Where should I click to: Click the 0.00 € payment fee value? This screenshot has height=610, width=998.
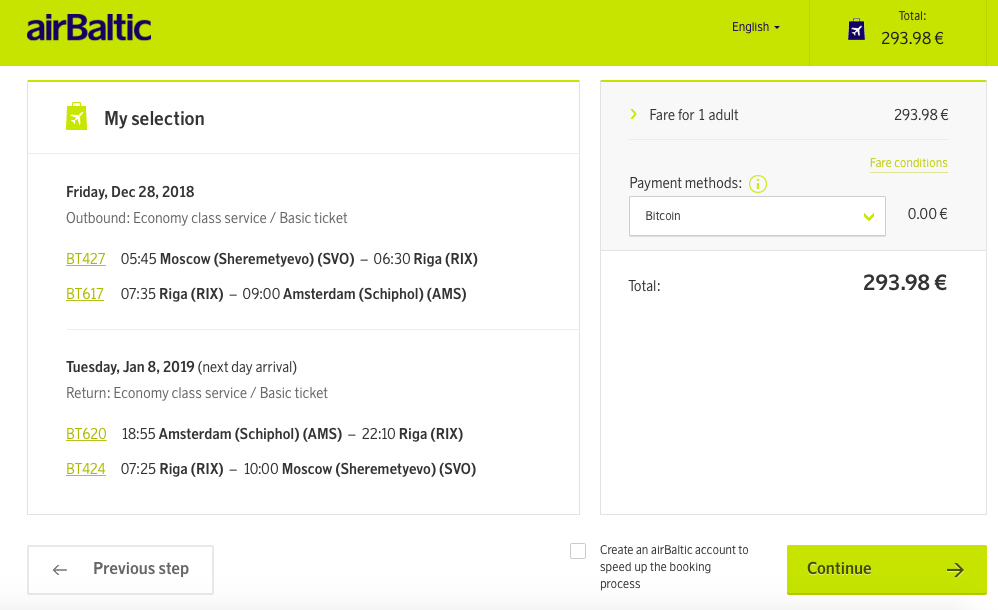pos(927,214)
